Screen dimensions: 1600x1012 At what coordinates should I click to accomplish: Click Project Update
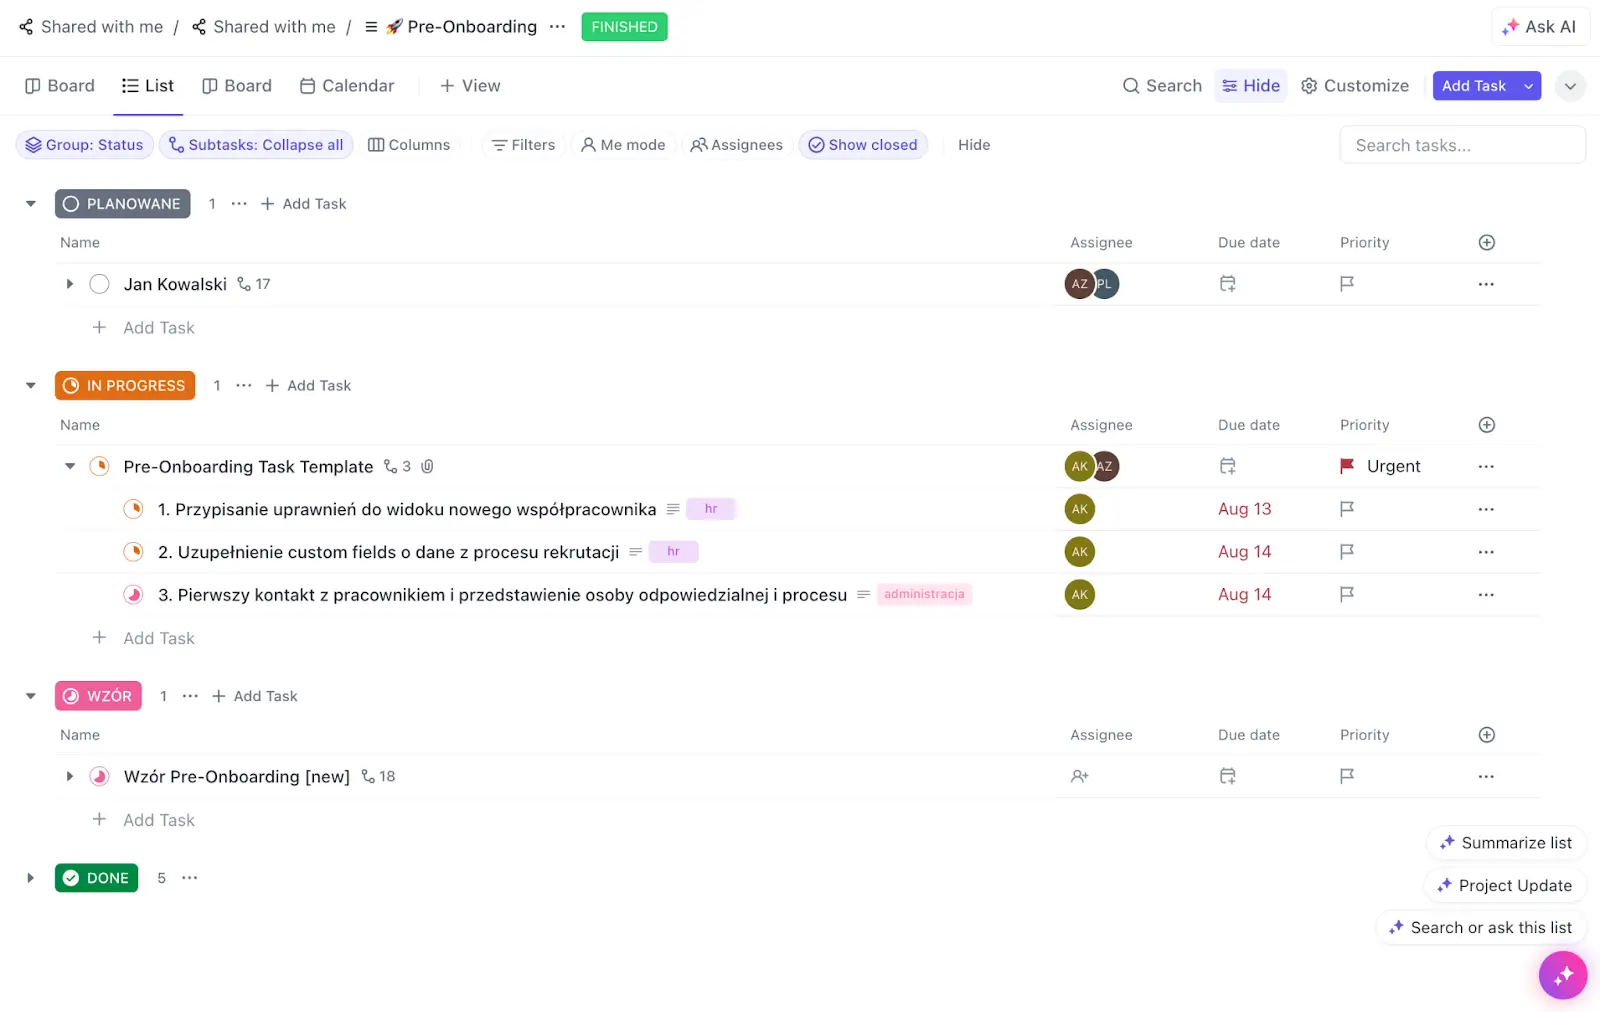click(1505, 885)
